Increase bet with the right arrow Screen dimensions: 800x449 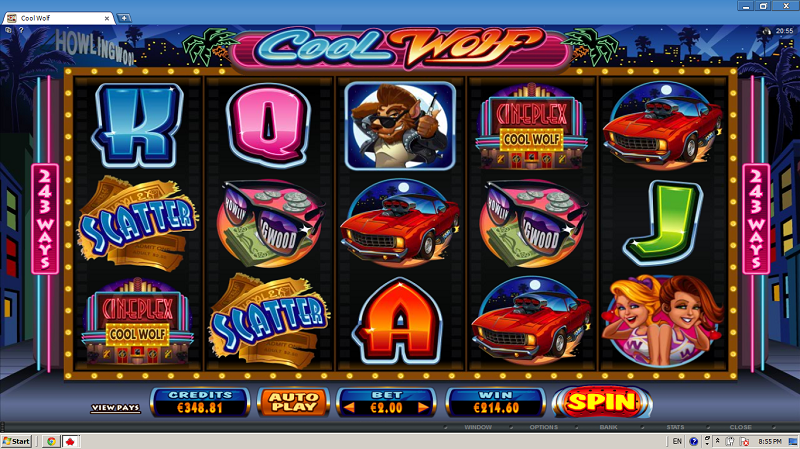[x=423, y=408]
